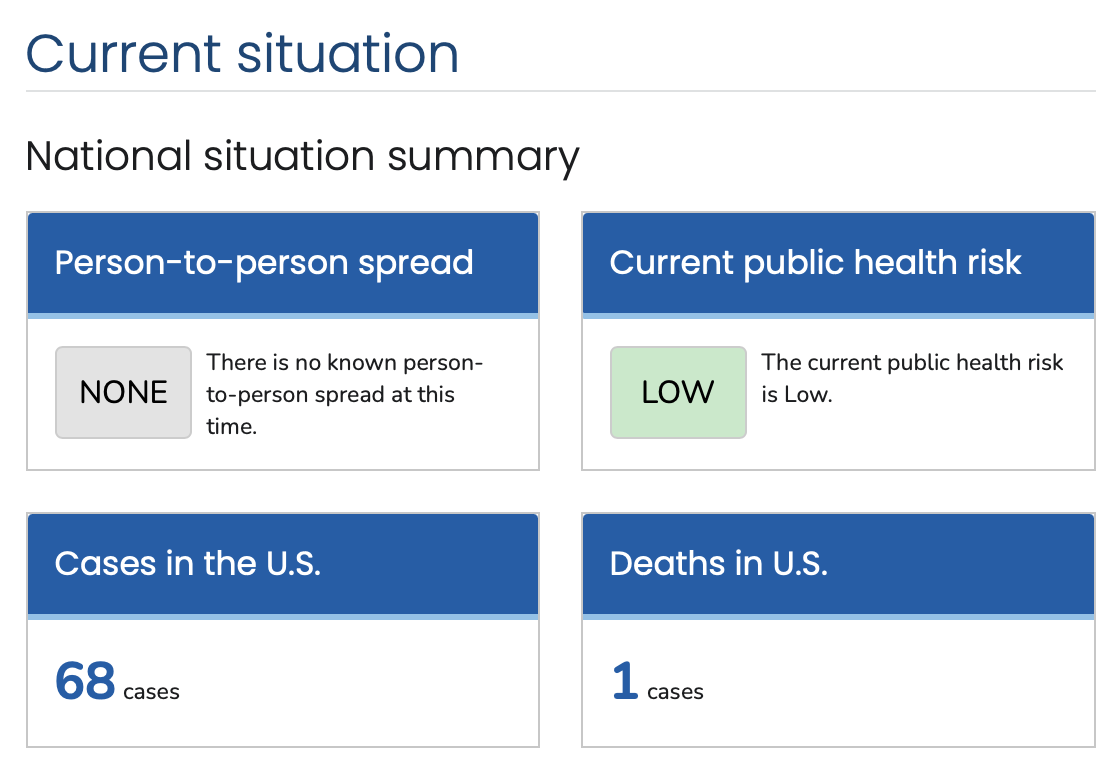Click the NONE status badge
The width and height of the screenshot is (1118, 770).
[x=123, y=392]
